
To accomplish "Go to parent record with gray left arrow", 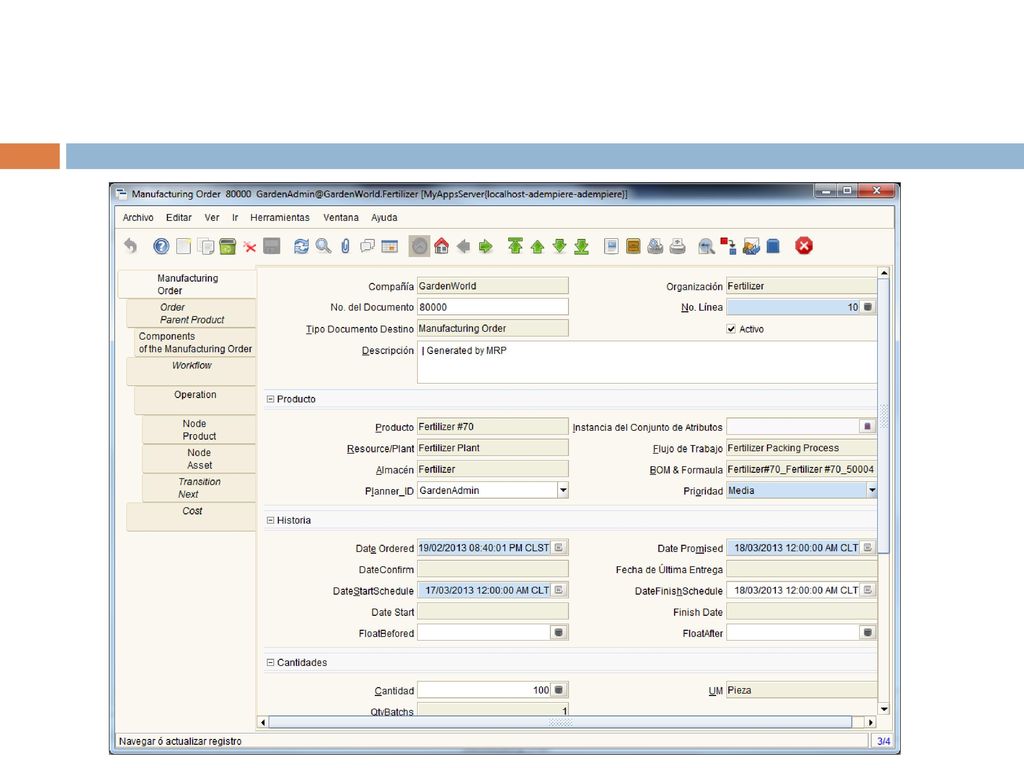I will point(464,246).
